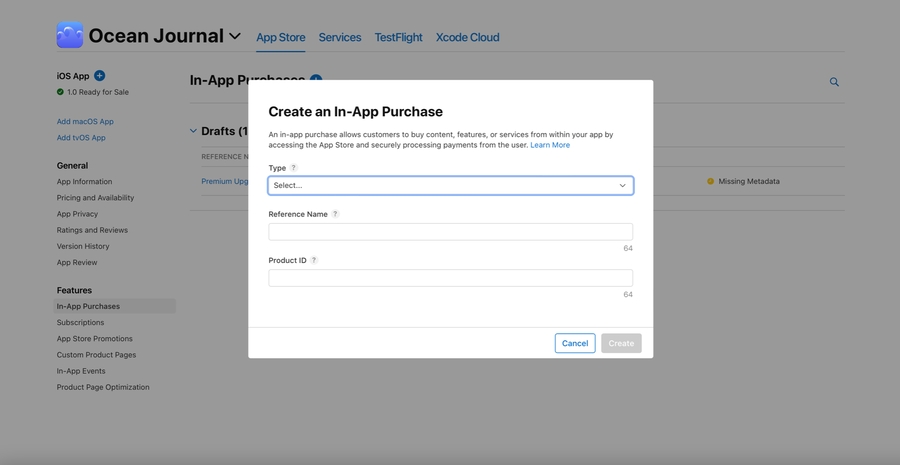Open the Xcode Cloud tab

click(x=467, y=37)
